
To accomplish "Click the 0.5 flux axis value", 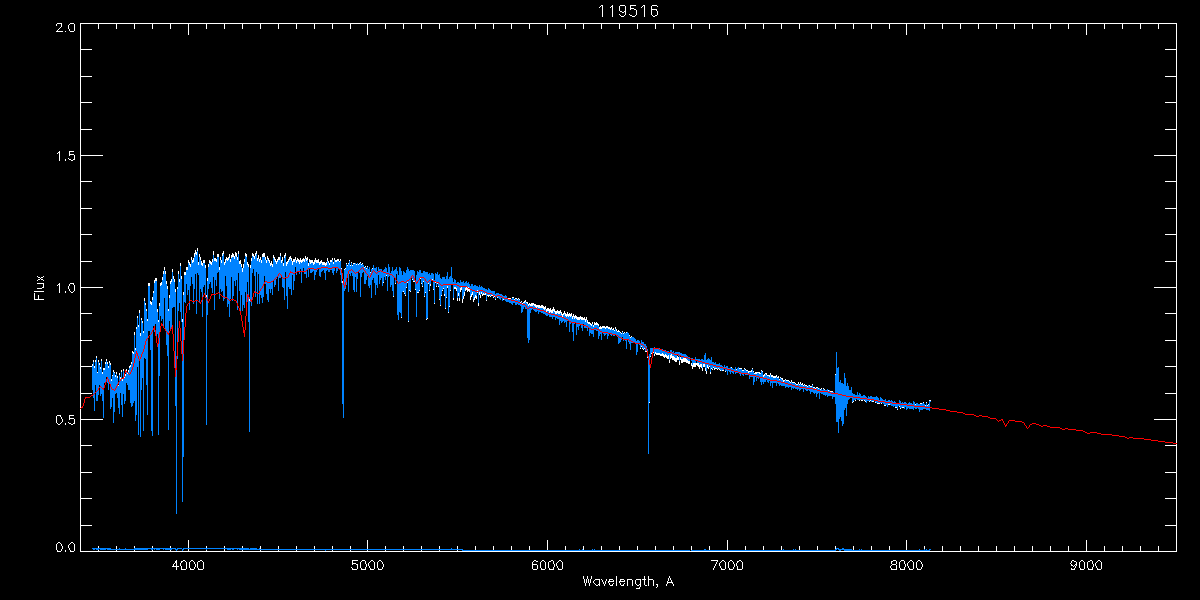I will [64, 419].
